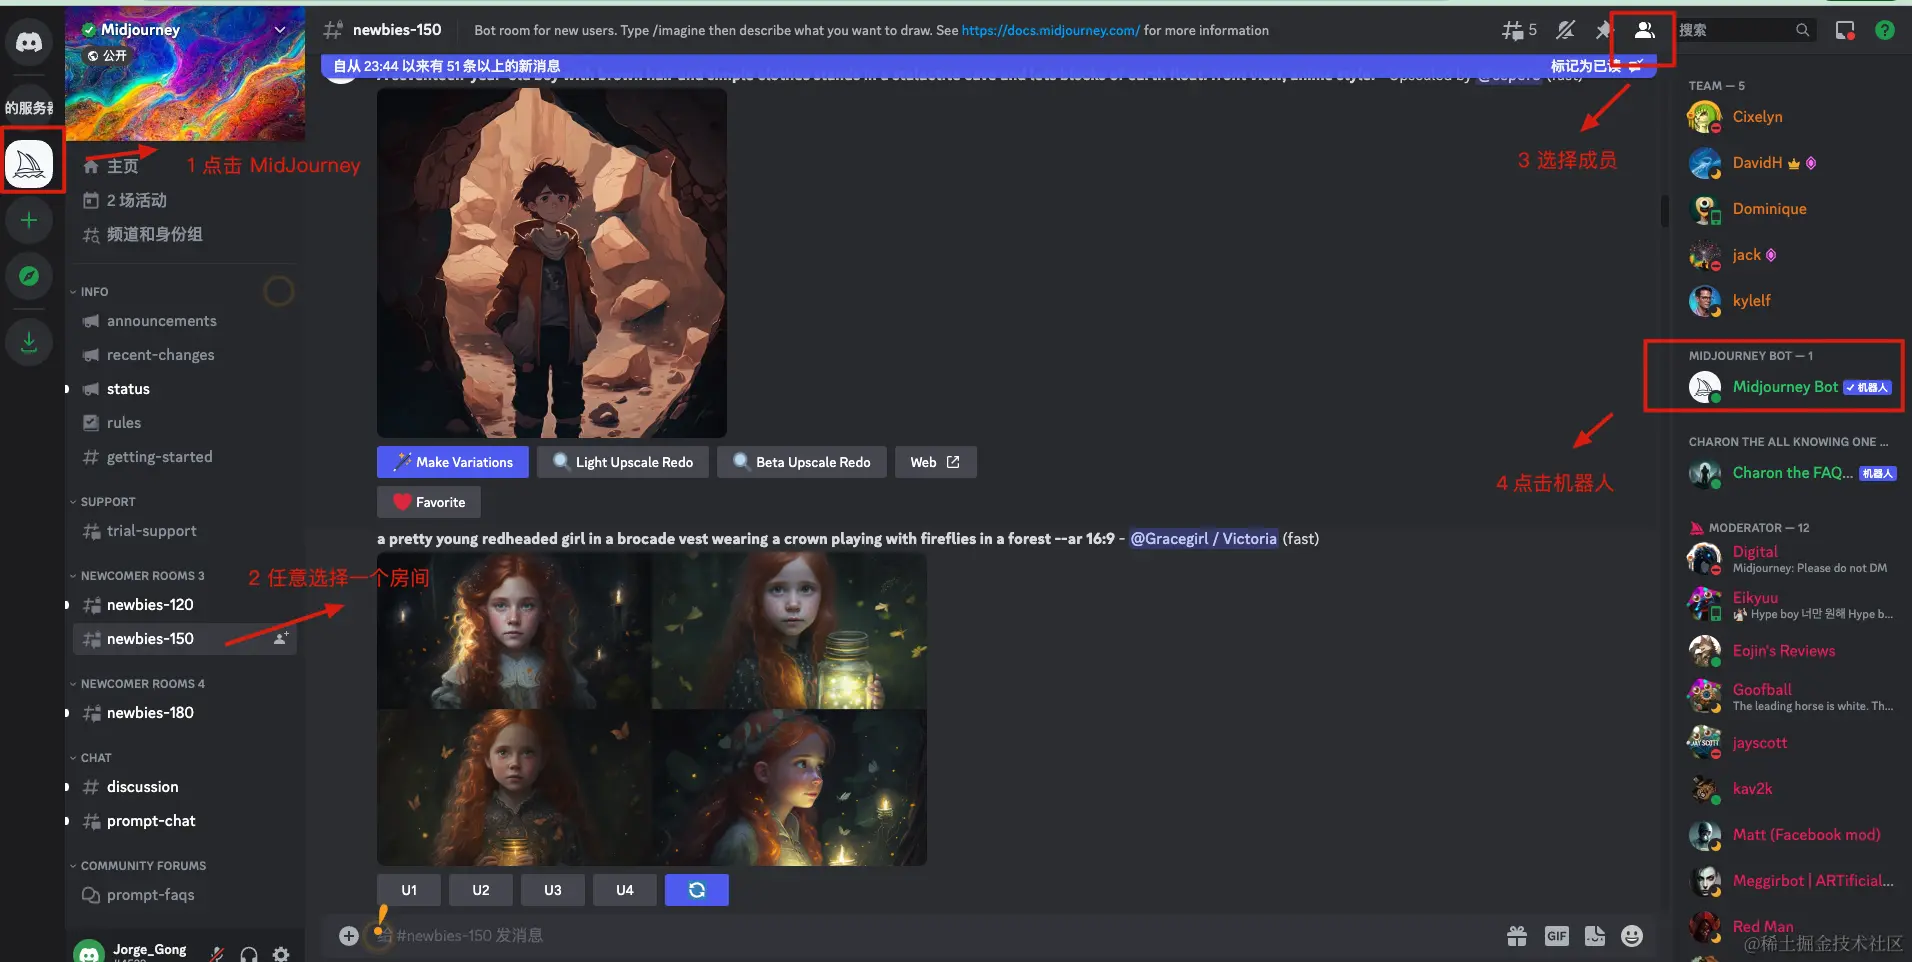The width and height of the screenshot is (1912, 962).
Task: Open Discord direct messages home icon
Action: (29, 42)
